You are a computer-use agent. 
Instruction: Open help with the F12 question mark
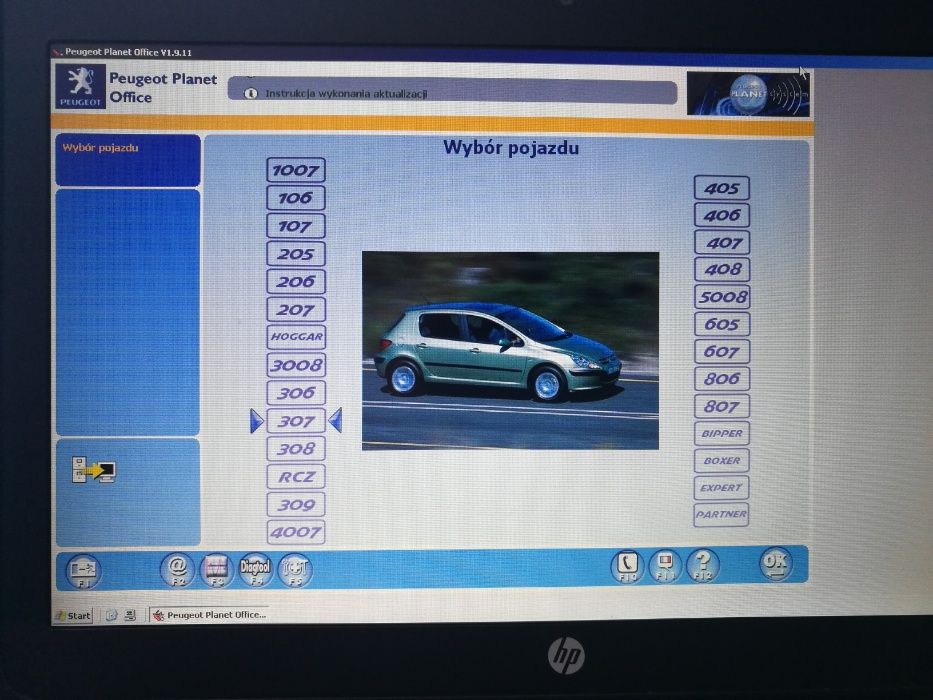(703, 565)
